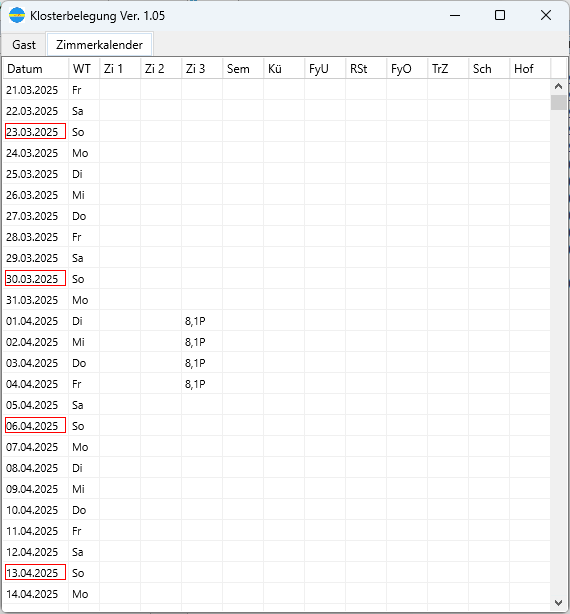This screenshot has height=614, width=570.
Task: Click the Sem column header
Action: click(x=243, y=69)
